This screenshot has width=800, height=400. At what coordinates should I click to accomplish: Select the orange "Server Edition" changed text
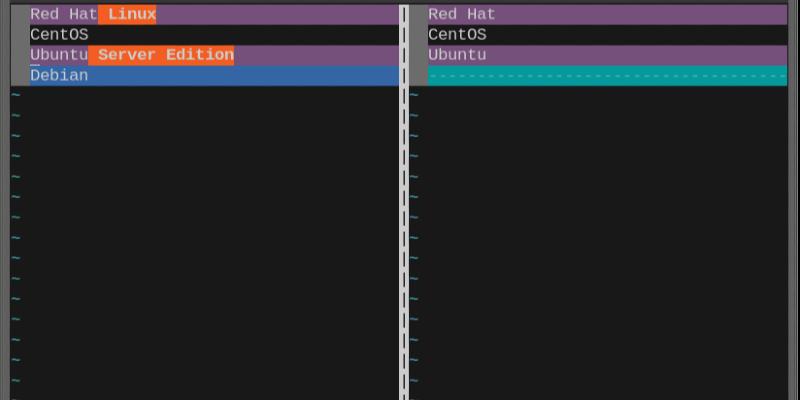(x=161, y=55)
